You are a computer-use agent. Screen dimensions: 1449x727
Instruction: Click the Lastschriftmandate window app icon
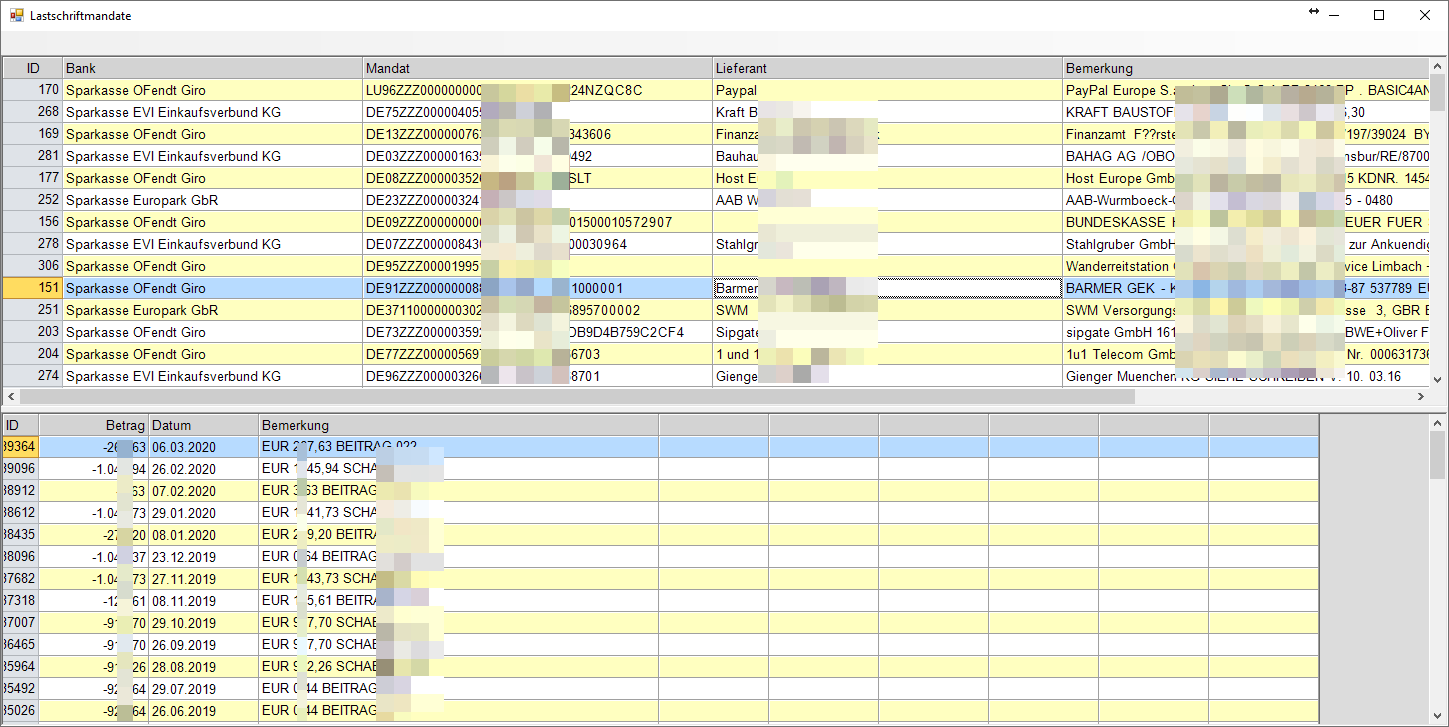point(16,15)
